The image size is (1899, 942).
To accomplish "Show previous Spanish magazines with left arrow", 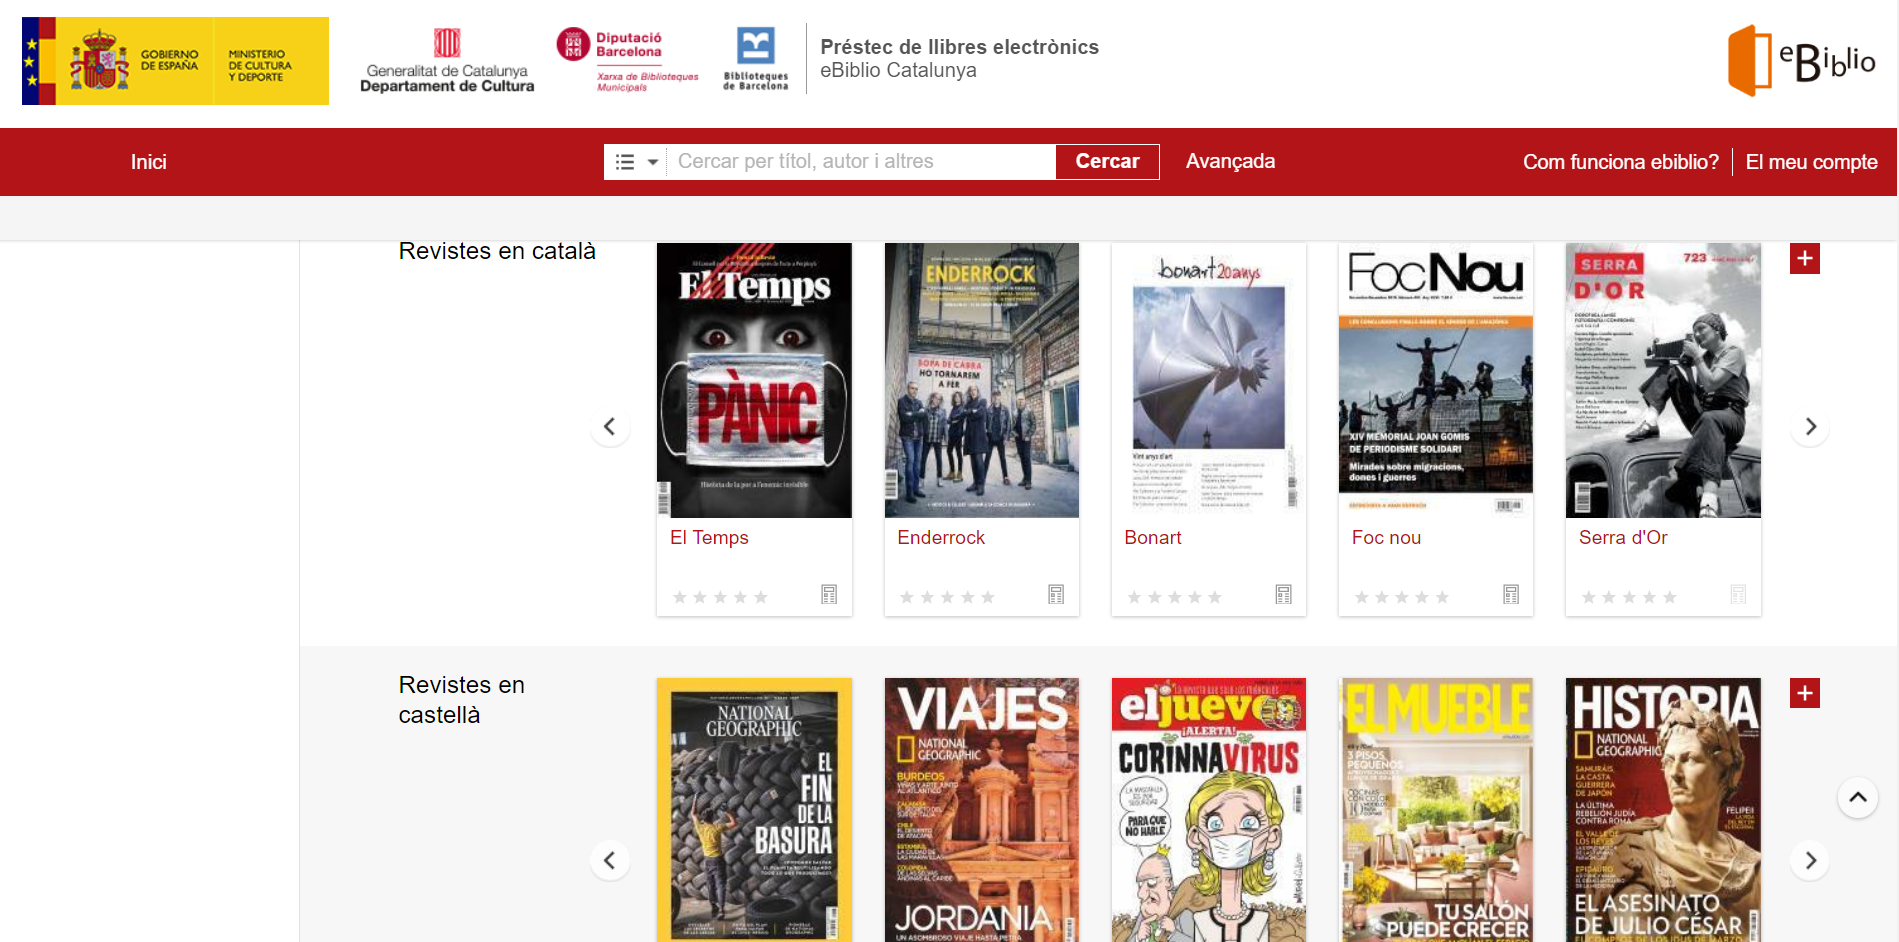I will click(609, 861).
